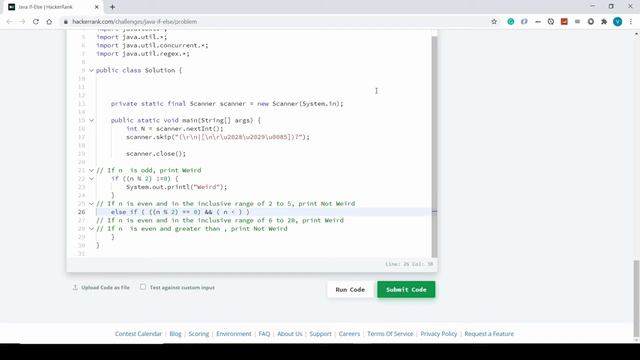This screenshot has height=360, width=640.
Task: Open the Chrome profile avatar V
Action: pyautogui.click(x=618, y=22)
